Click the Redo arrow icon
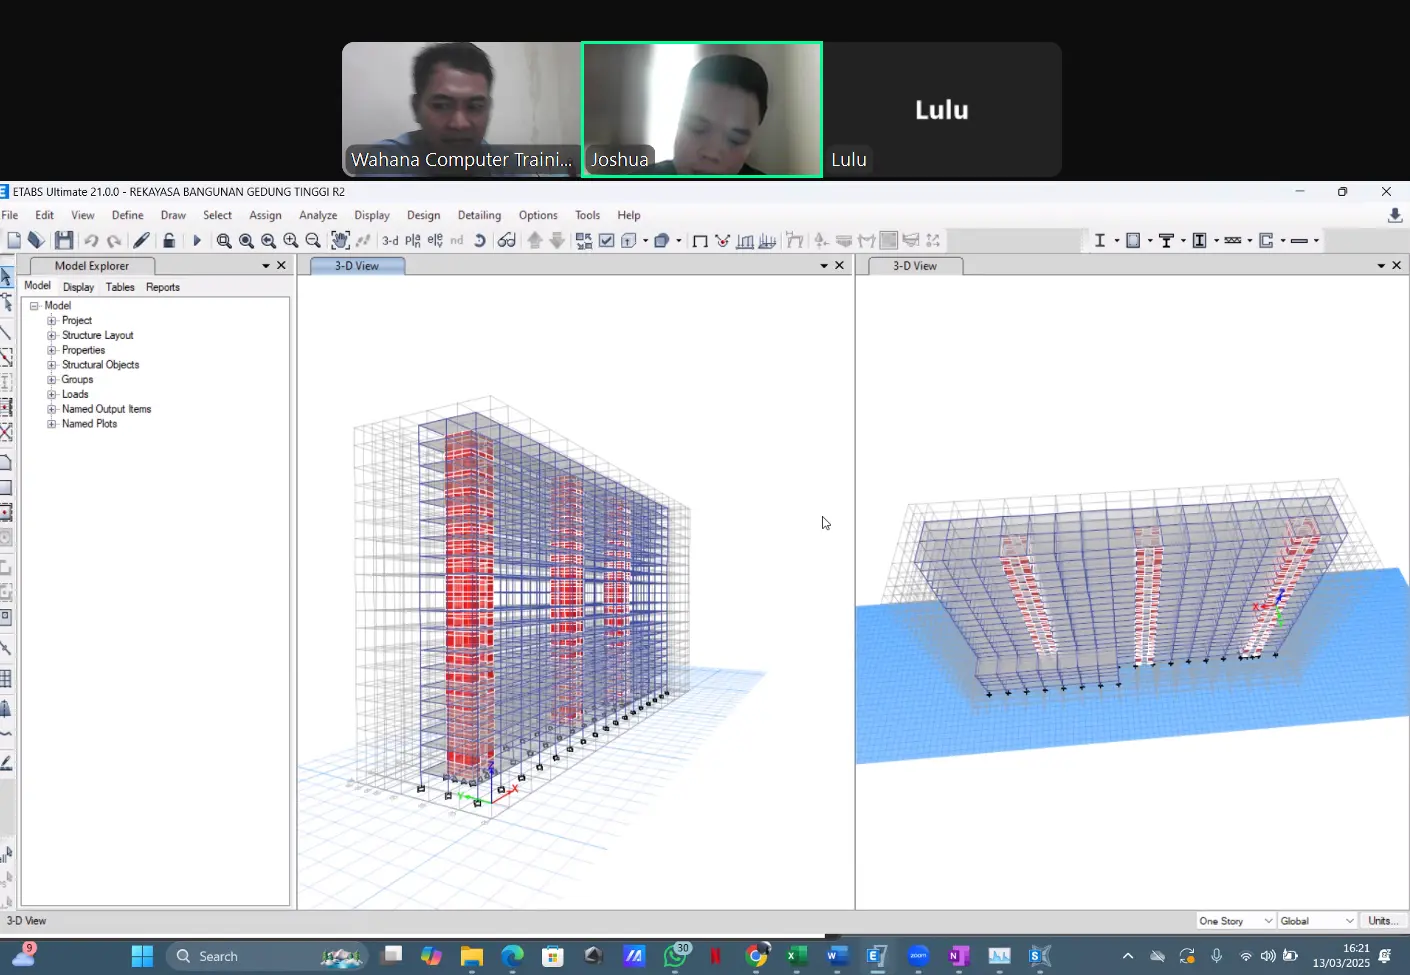This screenshot has height=975, width=1410. click(x=114, y=240)
